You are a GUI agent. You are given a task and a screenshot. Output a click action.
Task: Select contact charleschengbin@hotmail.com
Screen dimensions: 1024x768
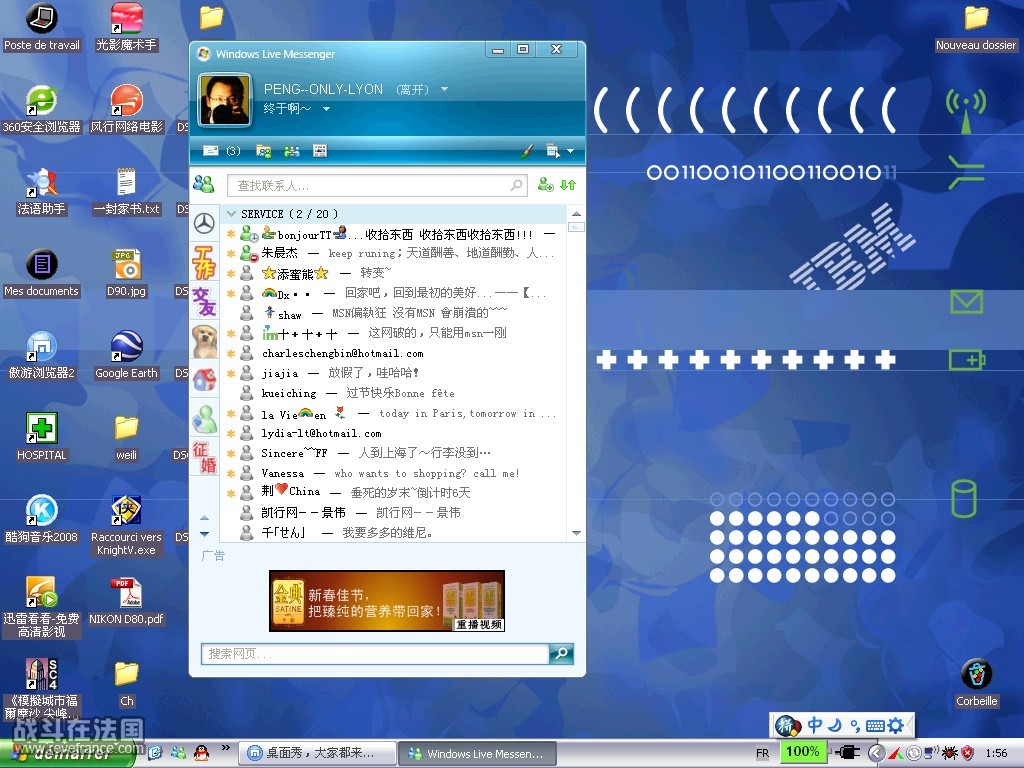coord(342,354)
